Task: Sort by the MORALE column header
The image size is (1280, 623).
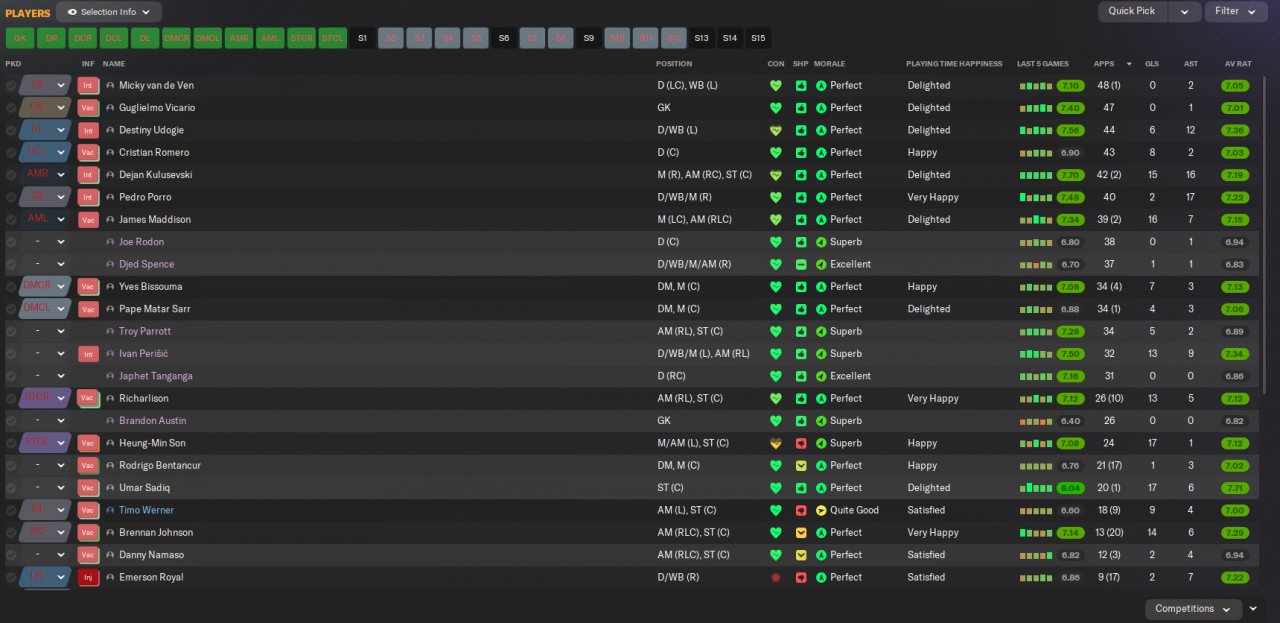Action: click(829, 64)
